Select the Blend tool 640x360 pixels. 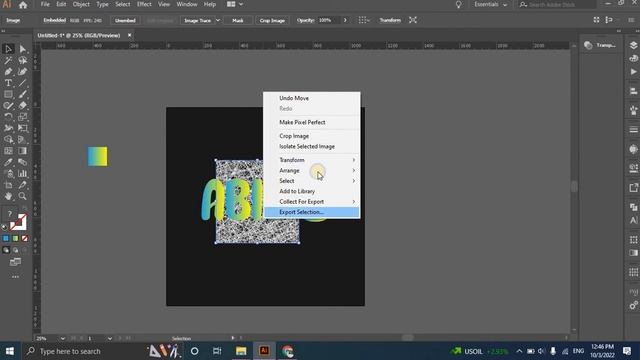(23, 162)
